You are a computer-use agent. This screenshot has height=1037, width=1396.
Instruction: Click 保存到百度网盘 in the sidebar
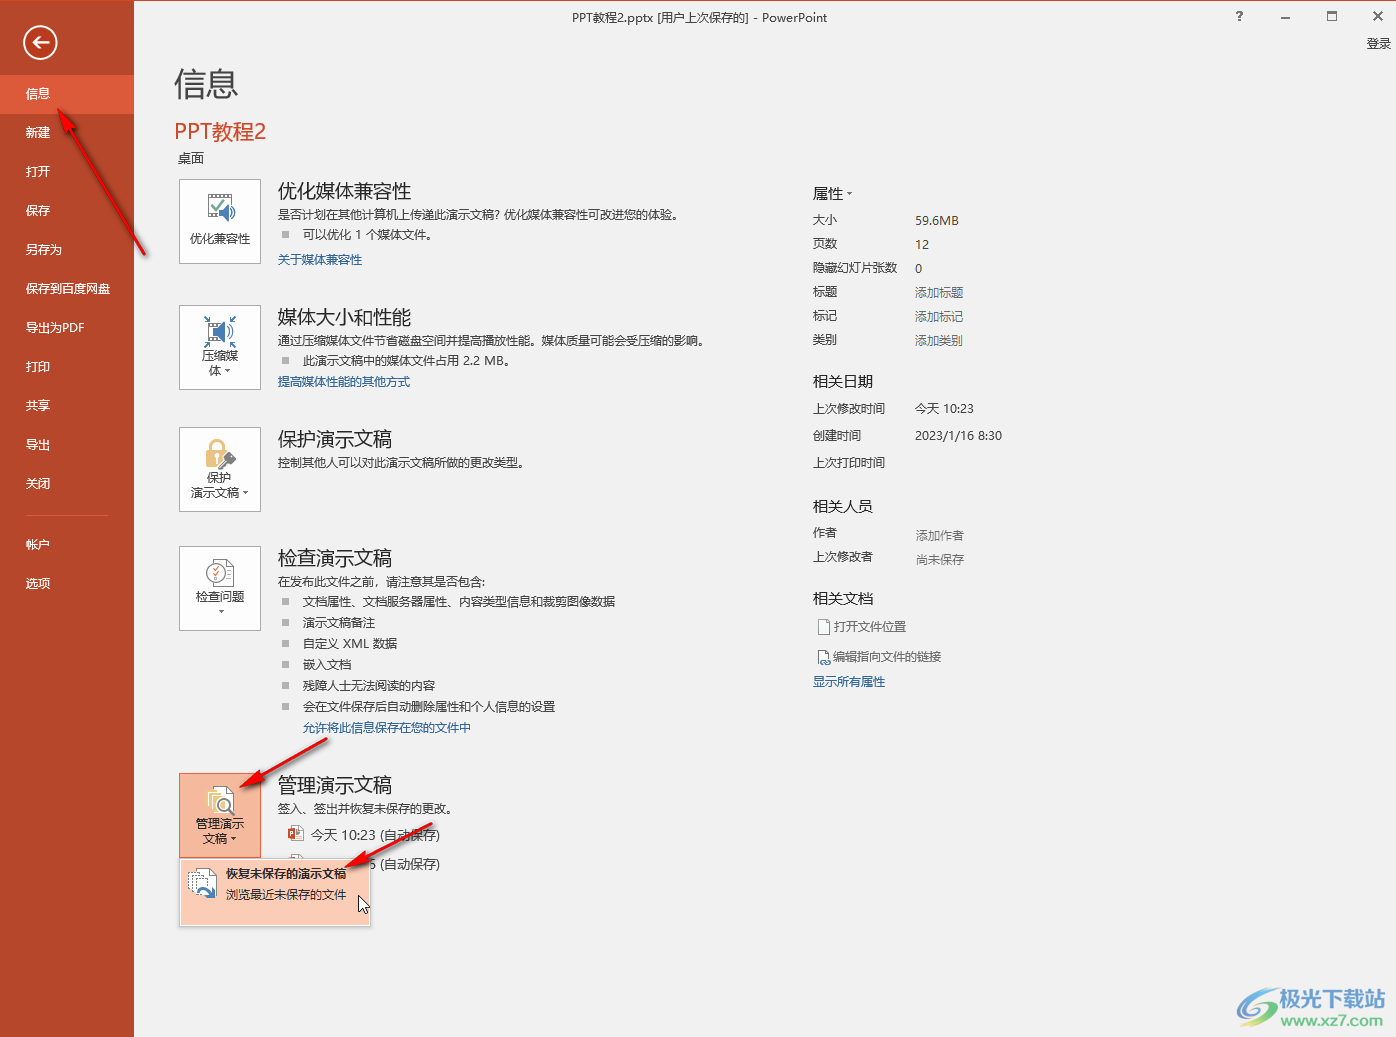click(x=67, y=289)
